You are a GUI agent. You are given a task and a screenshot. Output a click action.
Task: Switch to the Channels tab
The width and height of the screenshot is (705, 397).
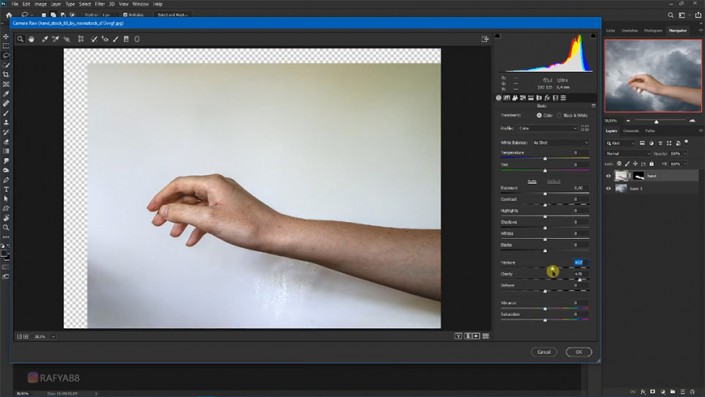(631, 131)
